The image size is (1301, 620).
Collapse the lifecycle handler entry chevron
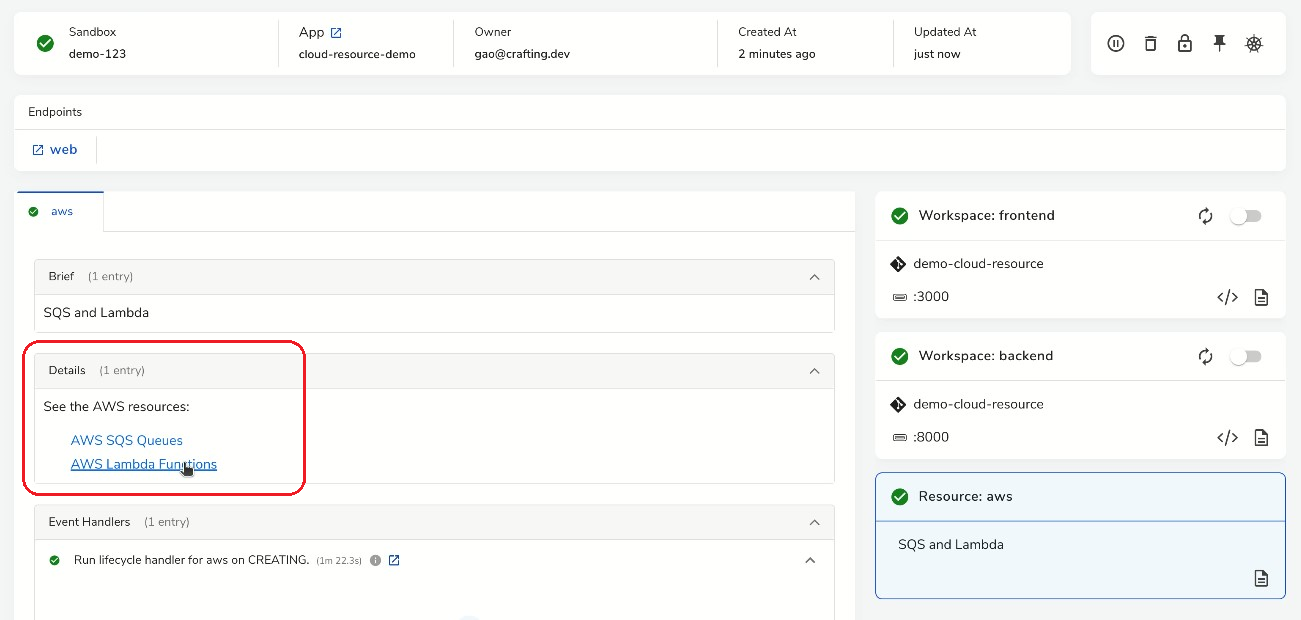click(810, 560)
